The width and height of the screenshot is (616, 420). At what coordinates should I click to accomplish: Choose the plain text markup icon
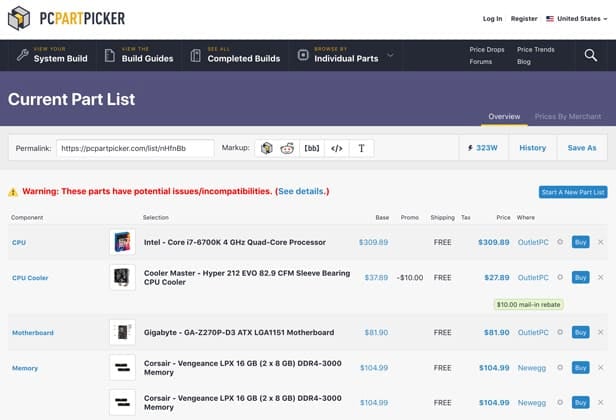[x=361, y=148]
